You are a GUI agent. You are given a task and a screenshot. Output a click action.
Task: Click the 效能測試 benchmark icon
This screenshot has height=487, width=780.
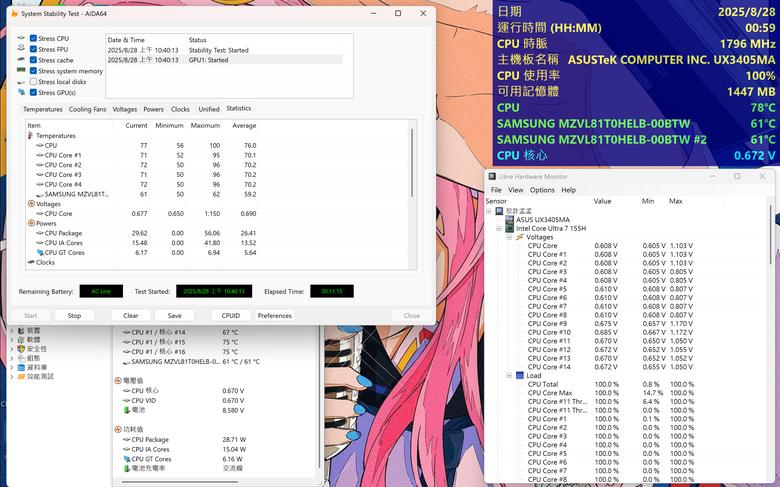(x=21, y=377)
